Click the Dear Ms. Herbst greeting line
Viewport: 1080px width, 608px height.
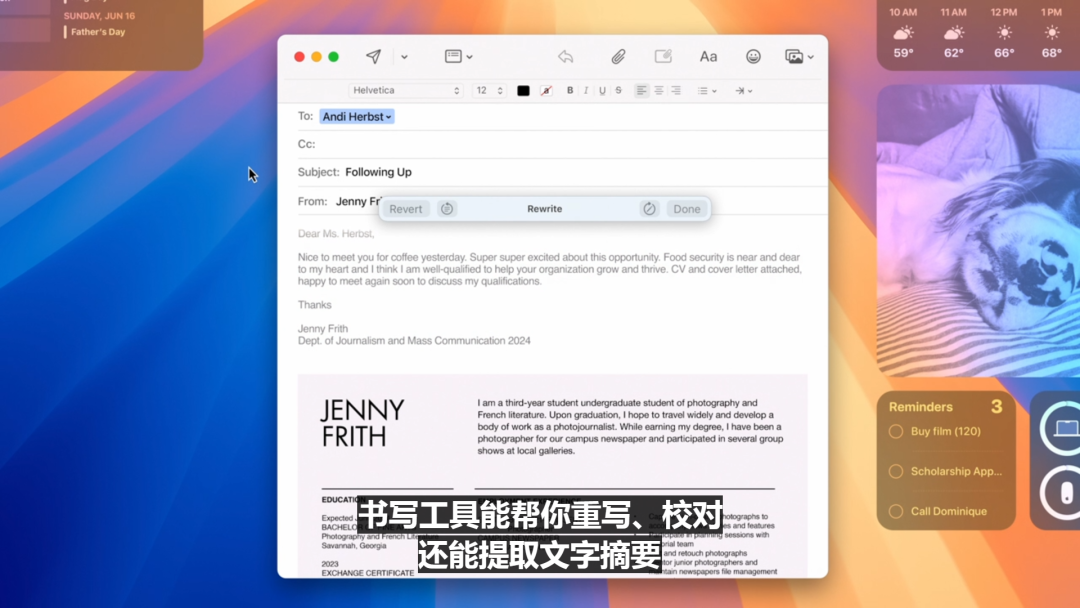335,233
